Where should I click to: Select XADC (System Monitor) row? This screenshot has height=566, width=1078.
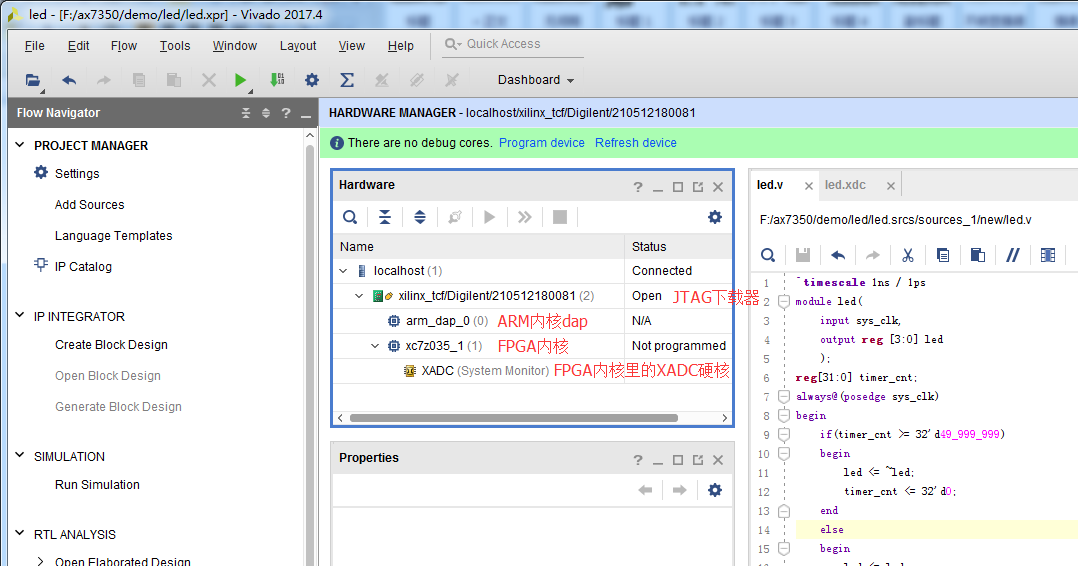[533, 371]
